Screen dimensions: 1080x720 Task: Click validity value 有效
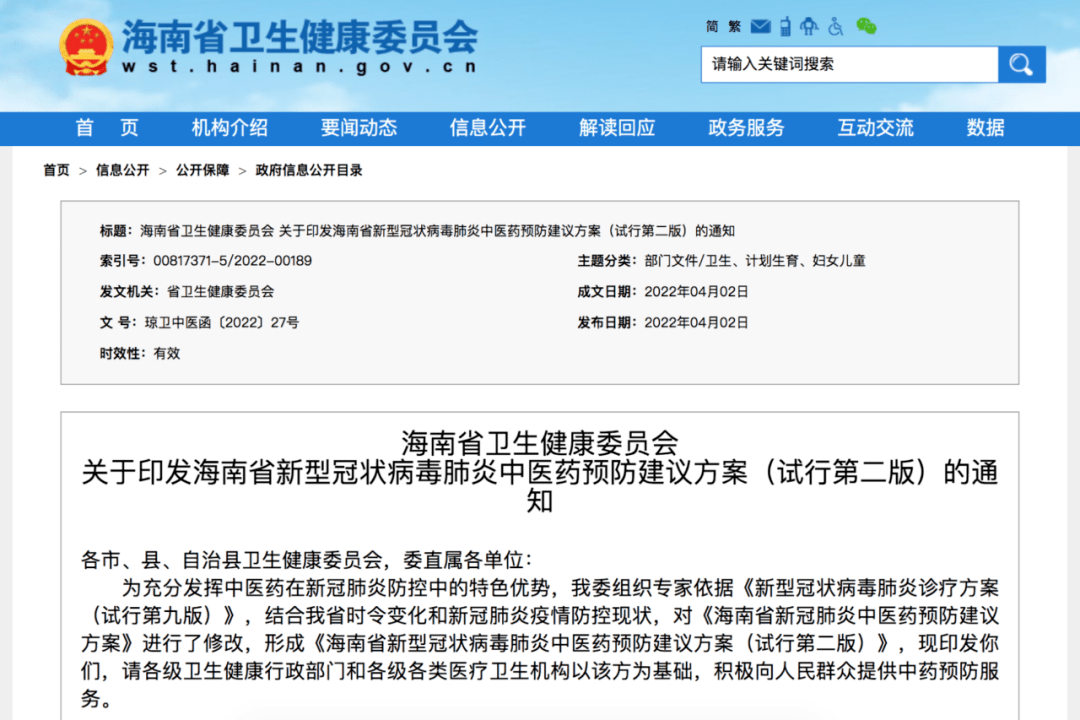pyautogui.click(x=167, y=353)
